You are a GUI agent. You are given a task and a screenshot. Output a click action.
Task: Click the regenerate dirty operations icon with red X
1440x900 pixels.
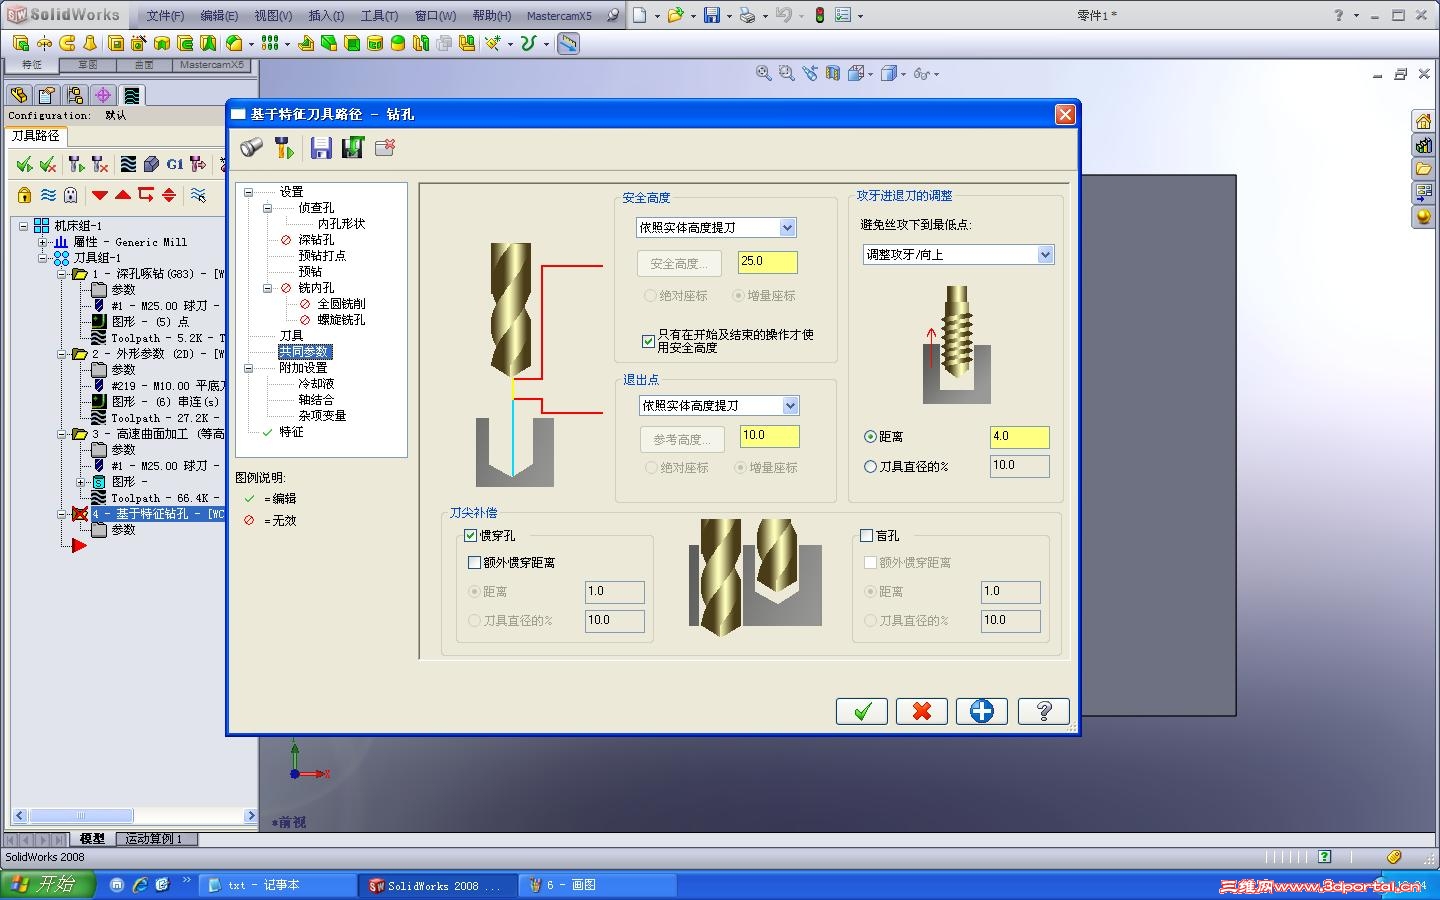tap(99, 164)
